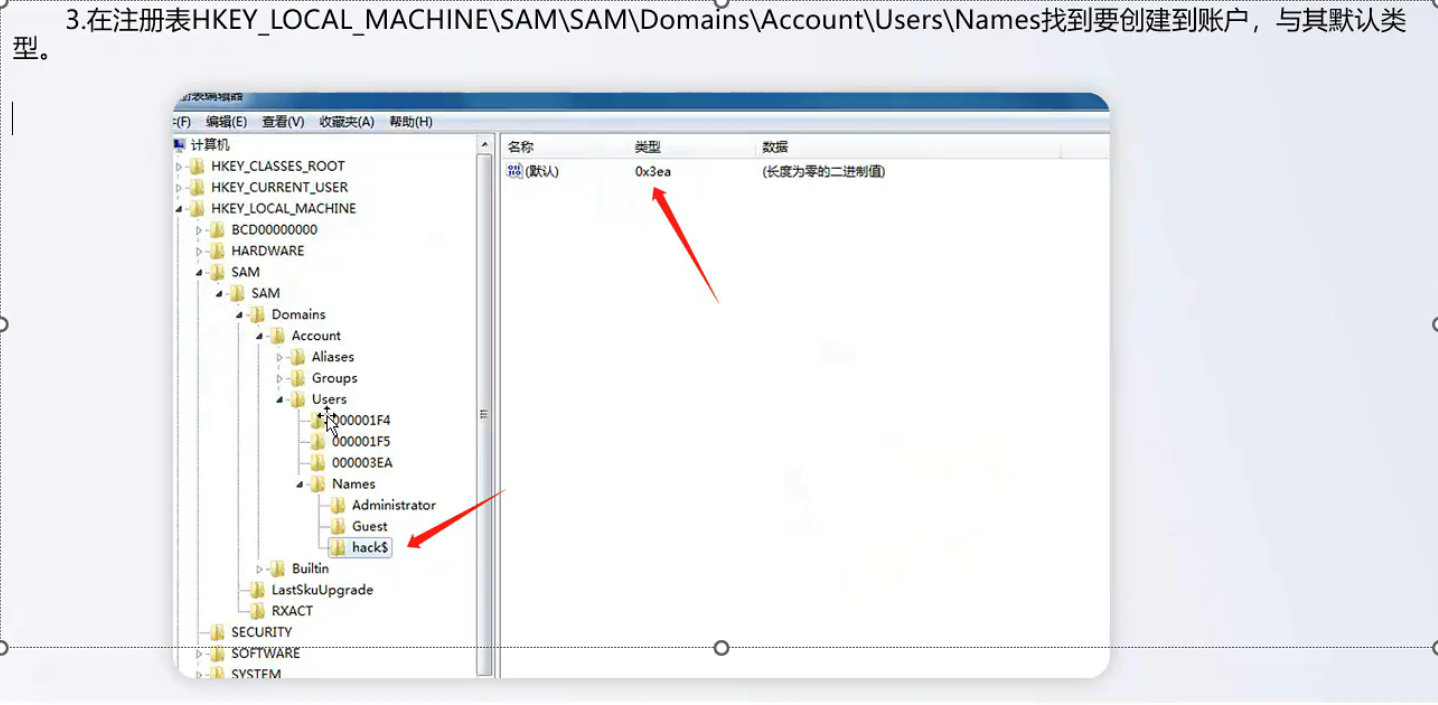Open the 收藏夹(A) menu
1438x705 pixels.
click(x=346, y=122)
